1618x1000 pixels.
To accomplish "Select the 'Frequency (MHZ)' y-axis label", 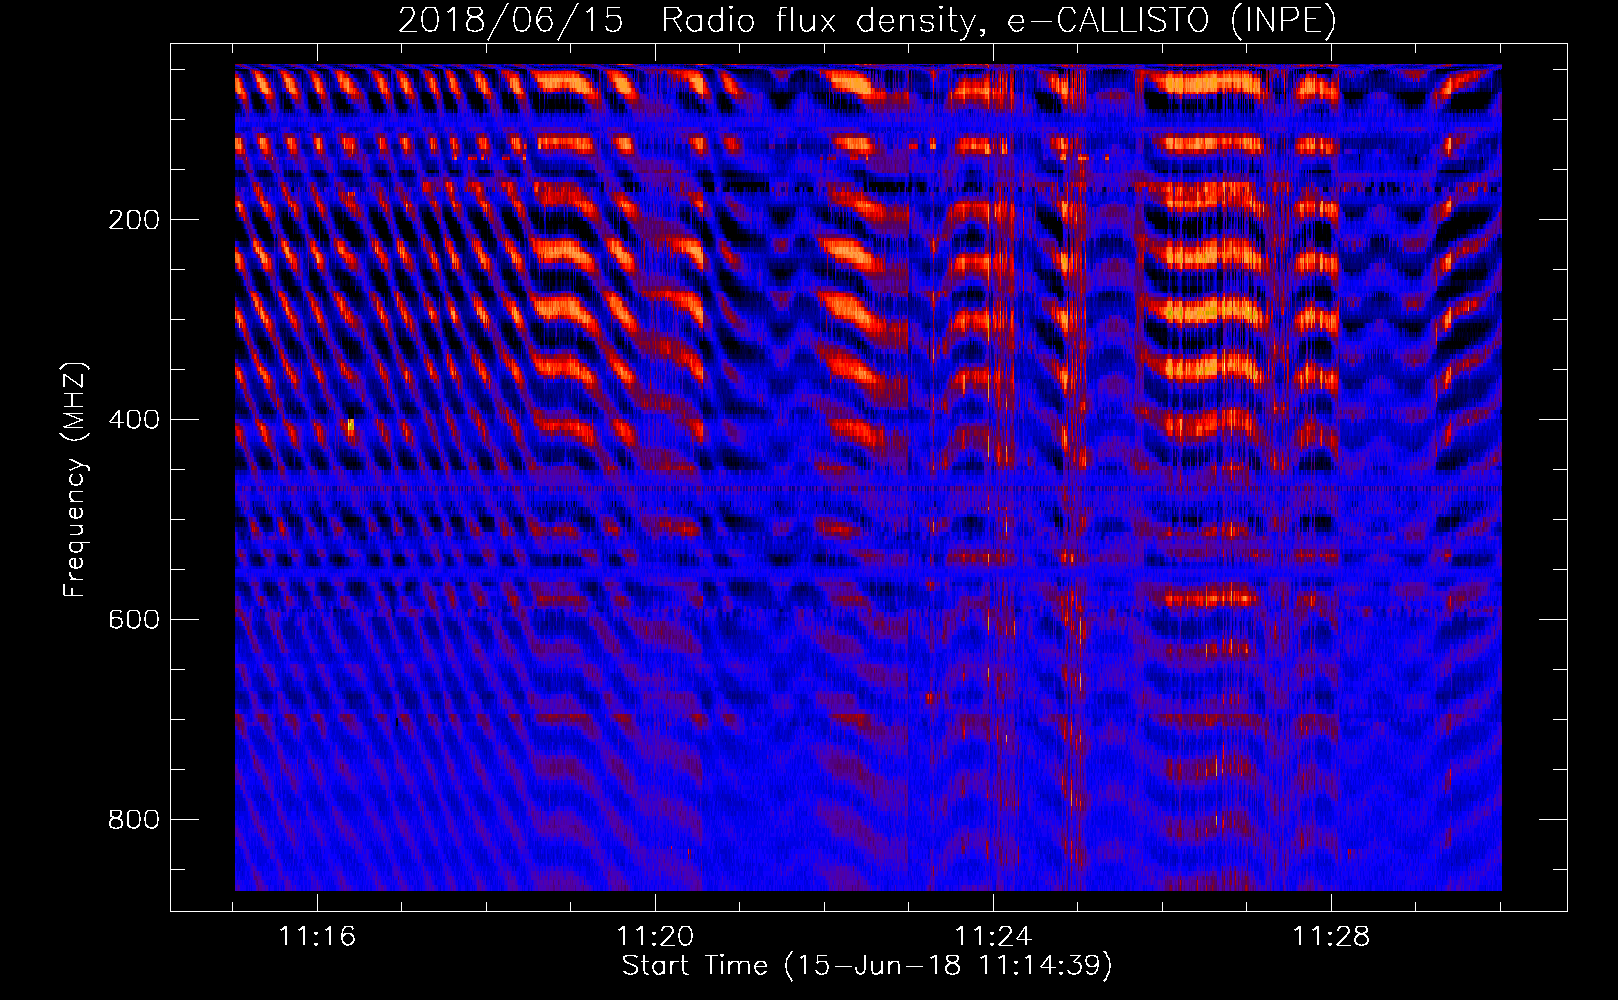I will click(x=75, y=479).
